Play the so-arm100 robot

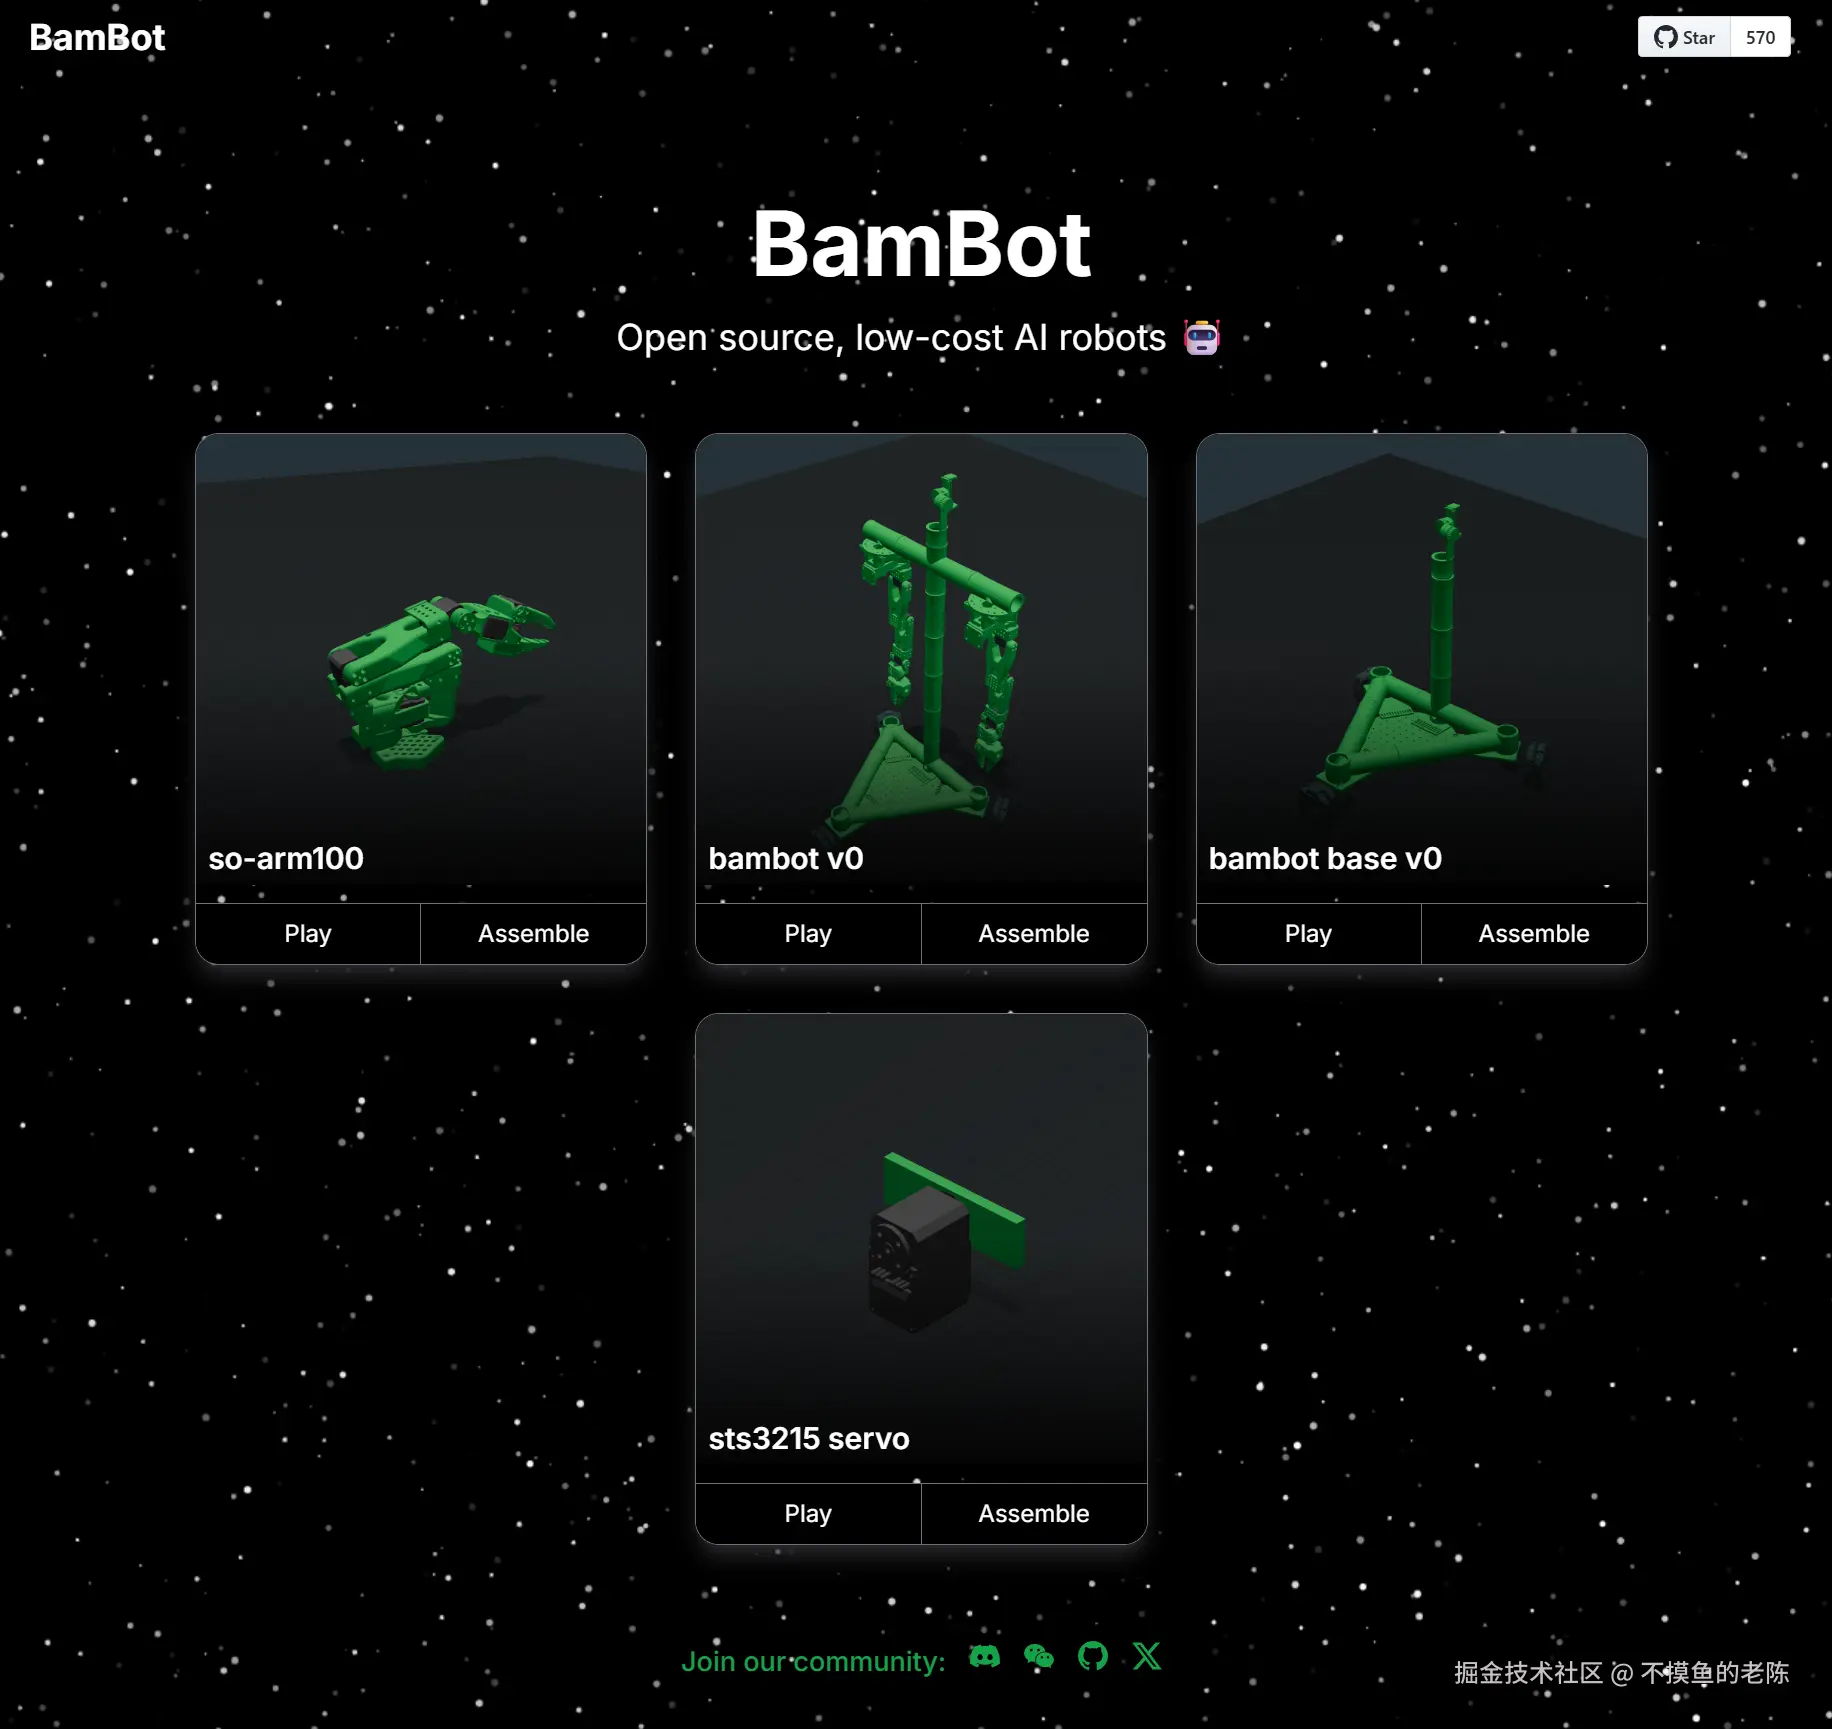tap(308, 934)
